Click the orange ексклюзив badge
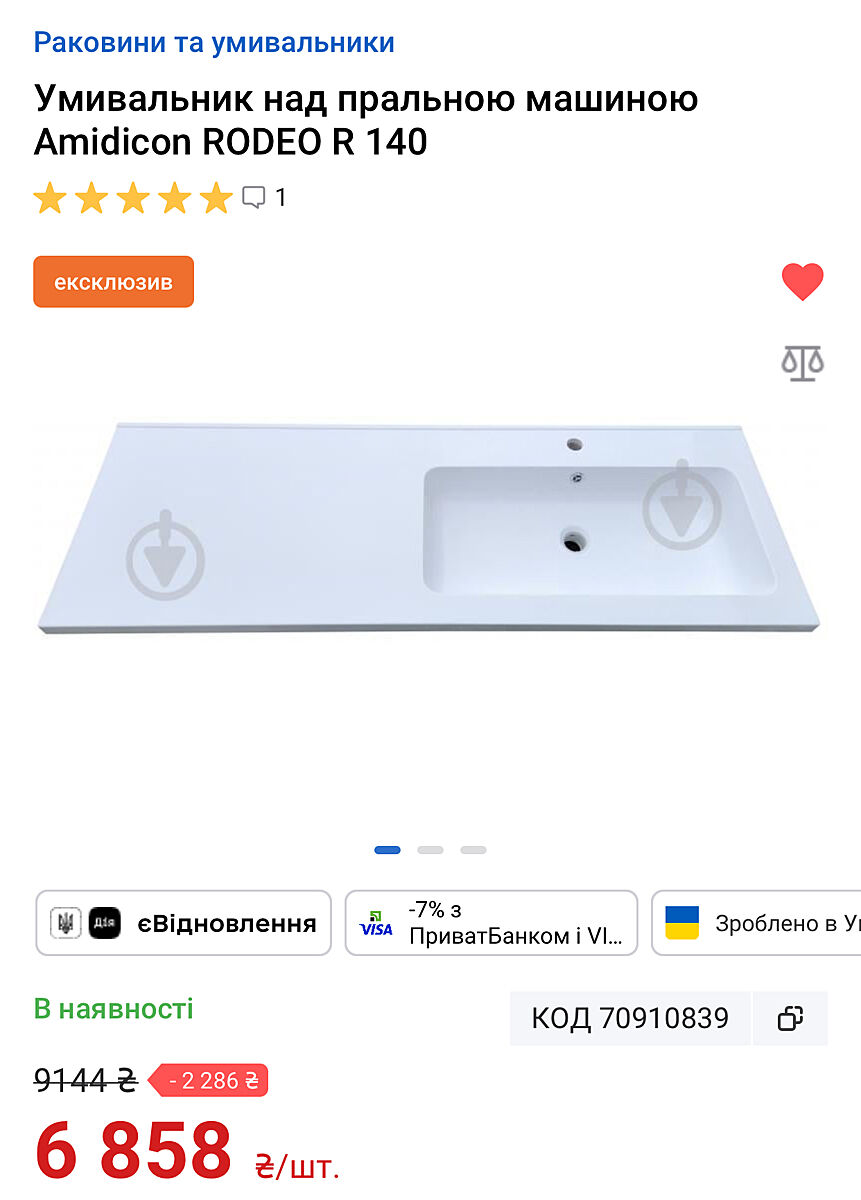This screenshot has width=861, height=1200. click(x=113, y=282)
